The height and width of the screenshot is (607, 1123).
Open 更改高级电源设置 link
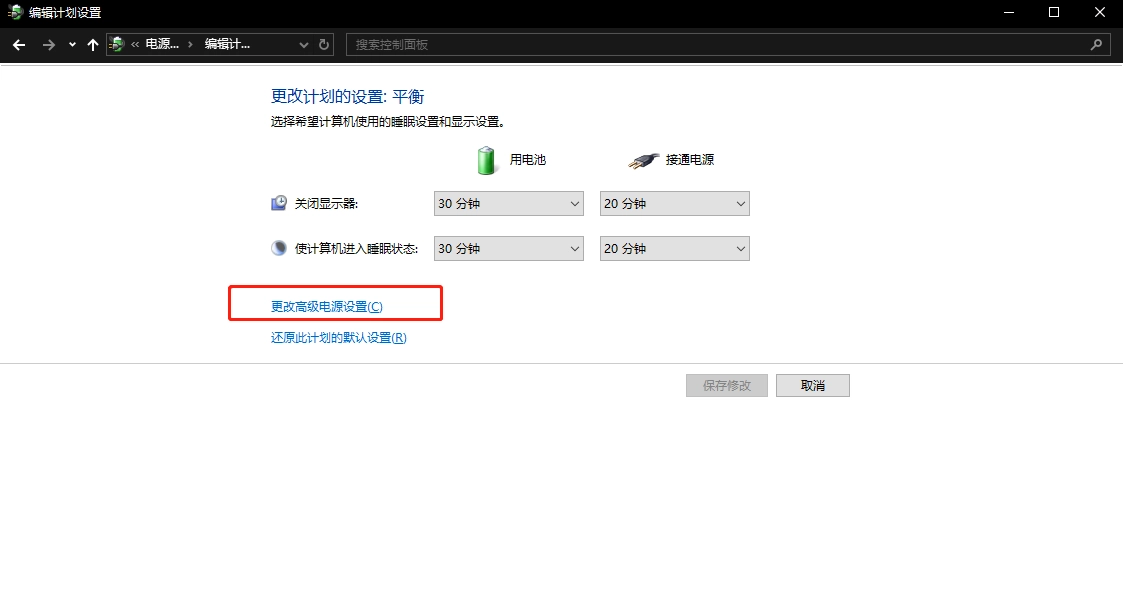(326, 306)
